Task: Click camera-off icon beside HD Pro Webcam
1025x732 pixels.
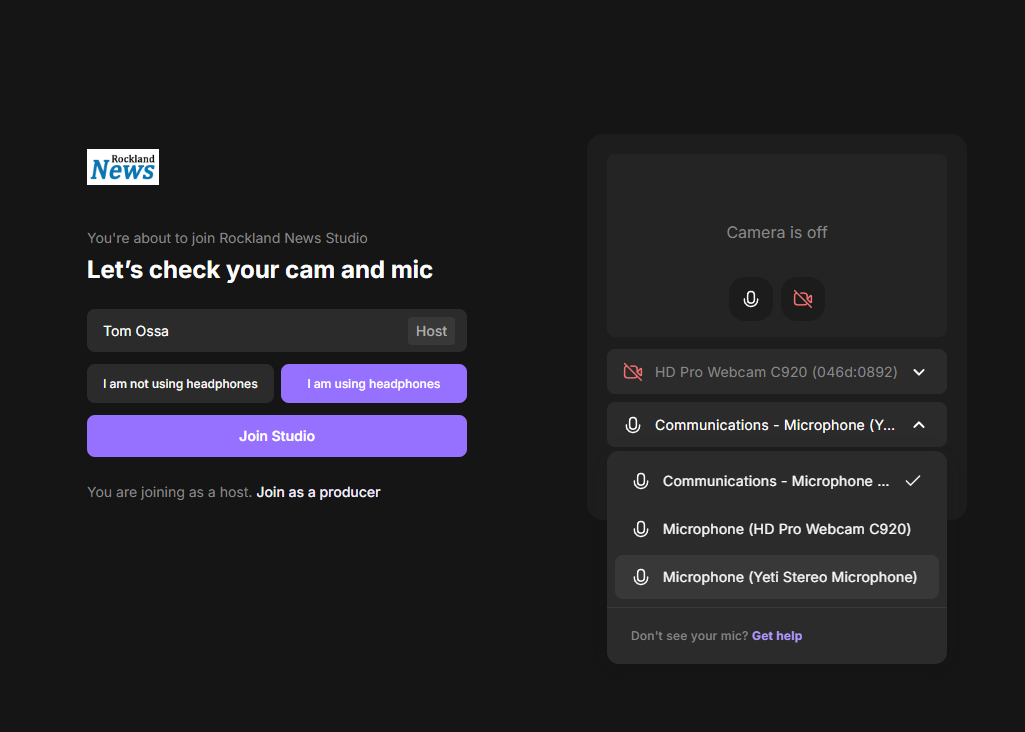Action: point(632,372)
